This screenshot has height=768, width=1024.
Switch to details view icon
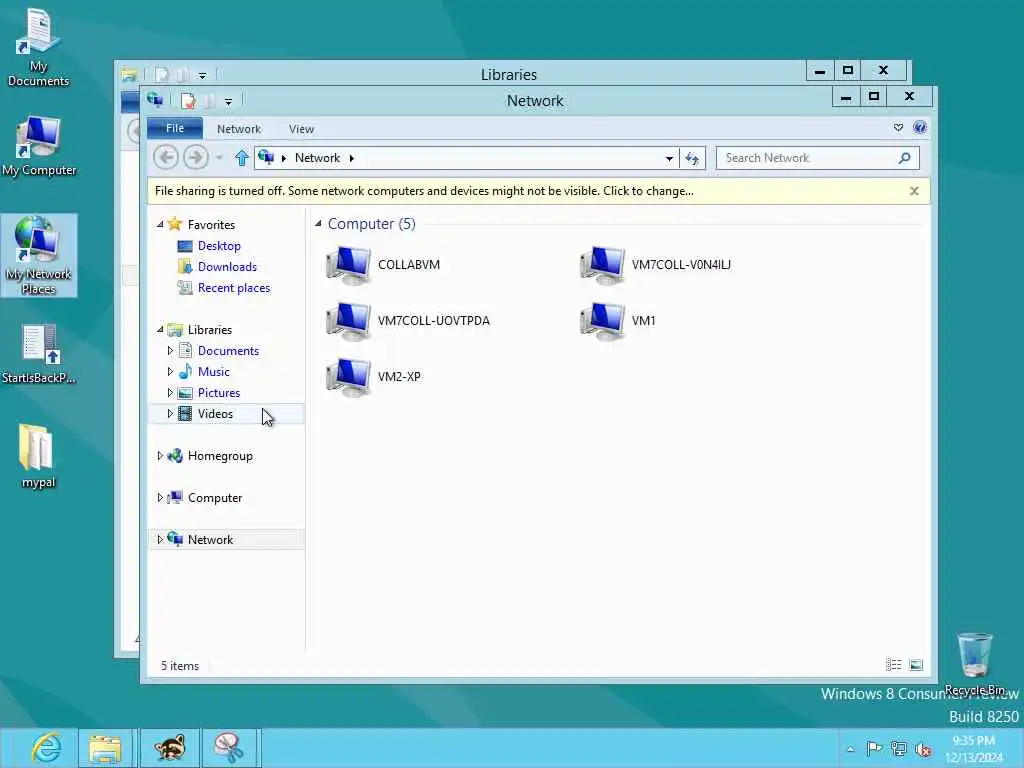[893, 665]
